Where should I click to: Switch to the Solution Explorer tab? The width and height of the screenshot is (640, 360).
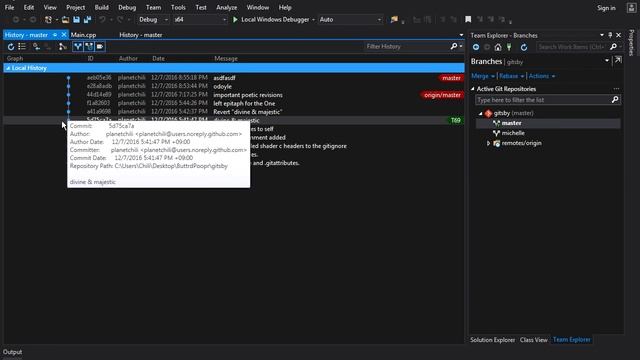(x=492, y=340)
